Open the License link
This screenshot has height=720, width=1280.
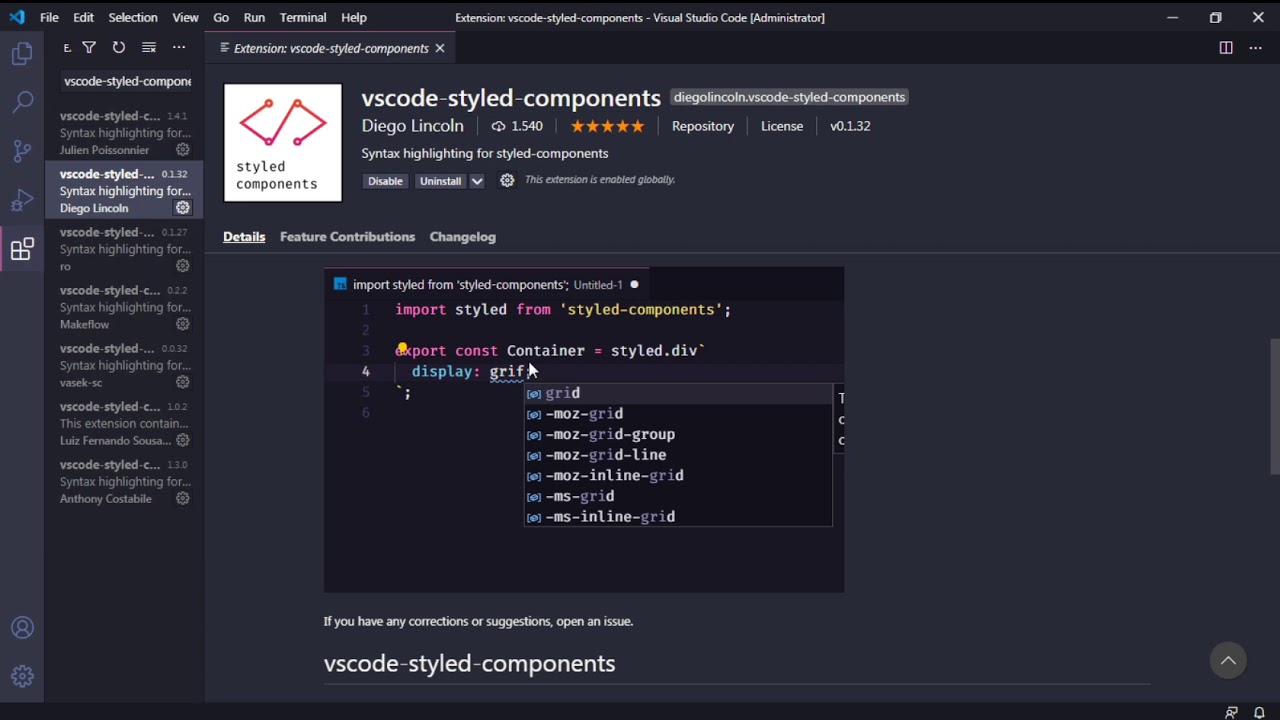pyautogui.click(x=782, y=126)
